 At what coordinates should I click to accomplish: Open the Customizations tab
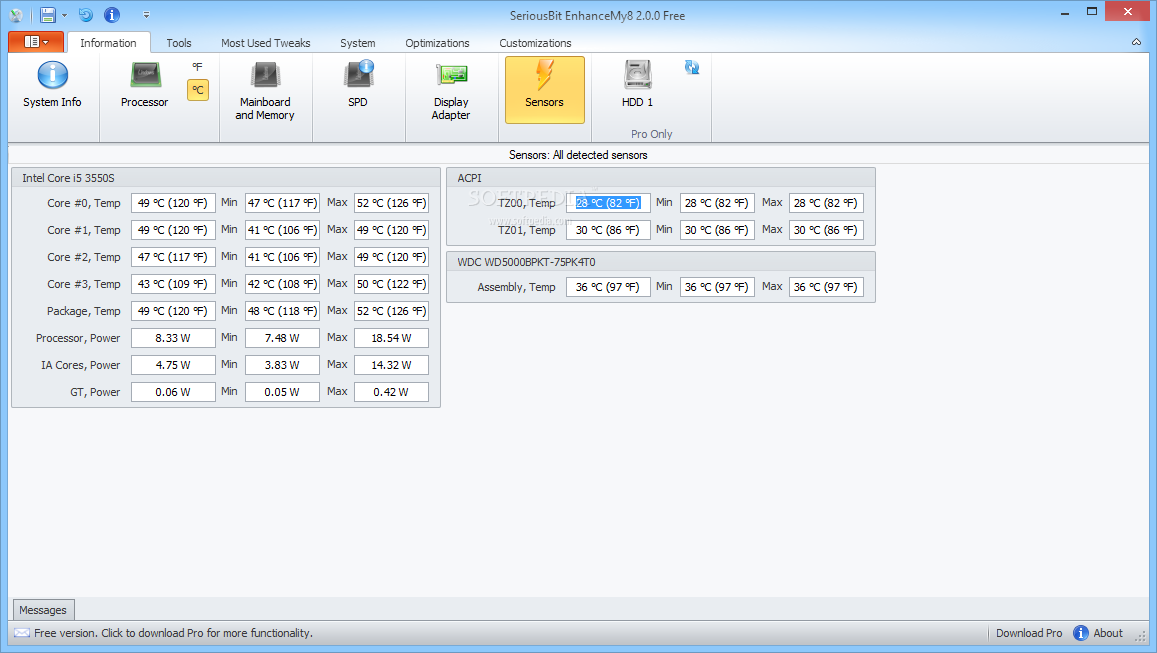pyautogui.click(x=536, y=43)
